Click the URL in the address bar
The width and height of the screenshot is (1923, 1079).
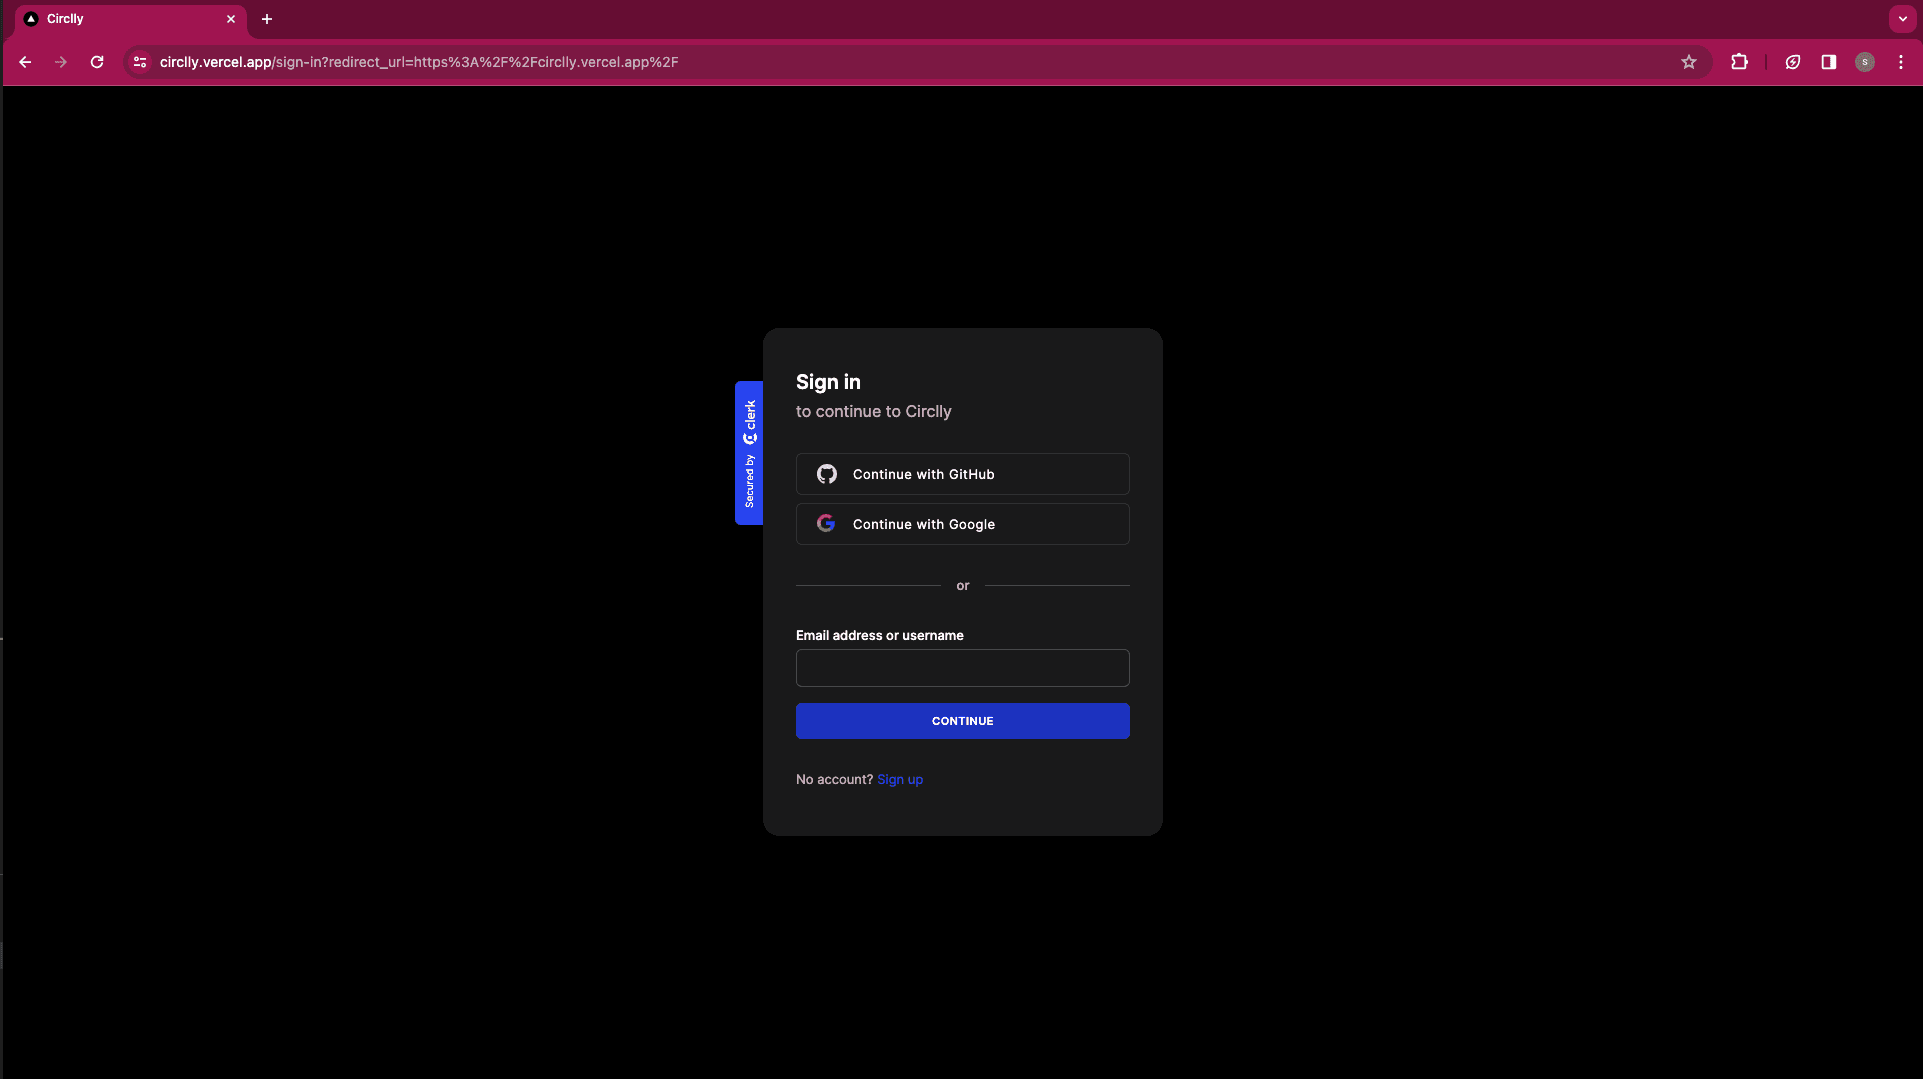[419, 62]
